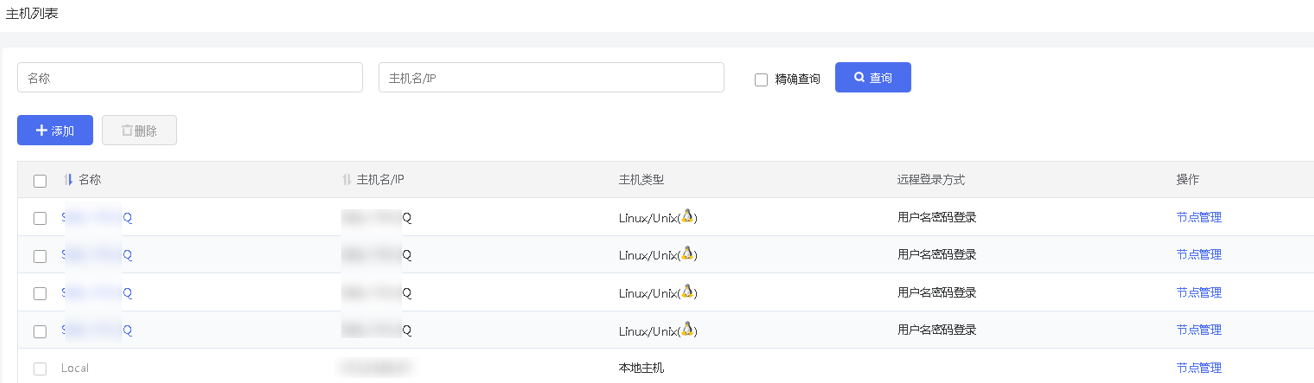Viewport: 1314px width, 383px height.
Task: Focus the 名称 search input field
Action: click(190, 77)
